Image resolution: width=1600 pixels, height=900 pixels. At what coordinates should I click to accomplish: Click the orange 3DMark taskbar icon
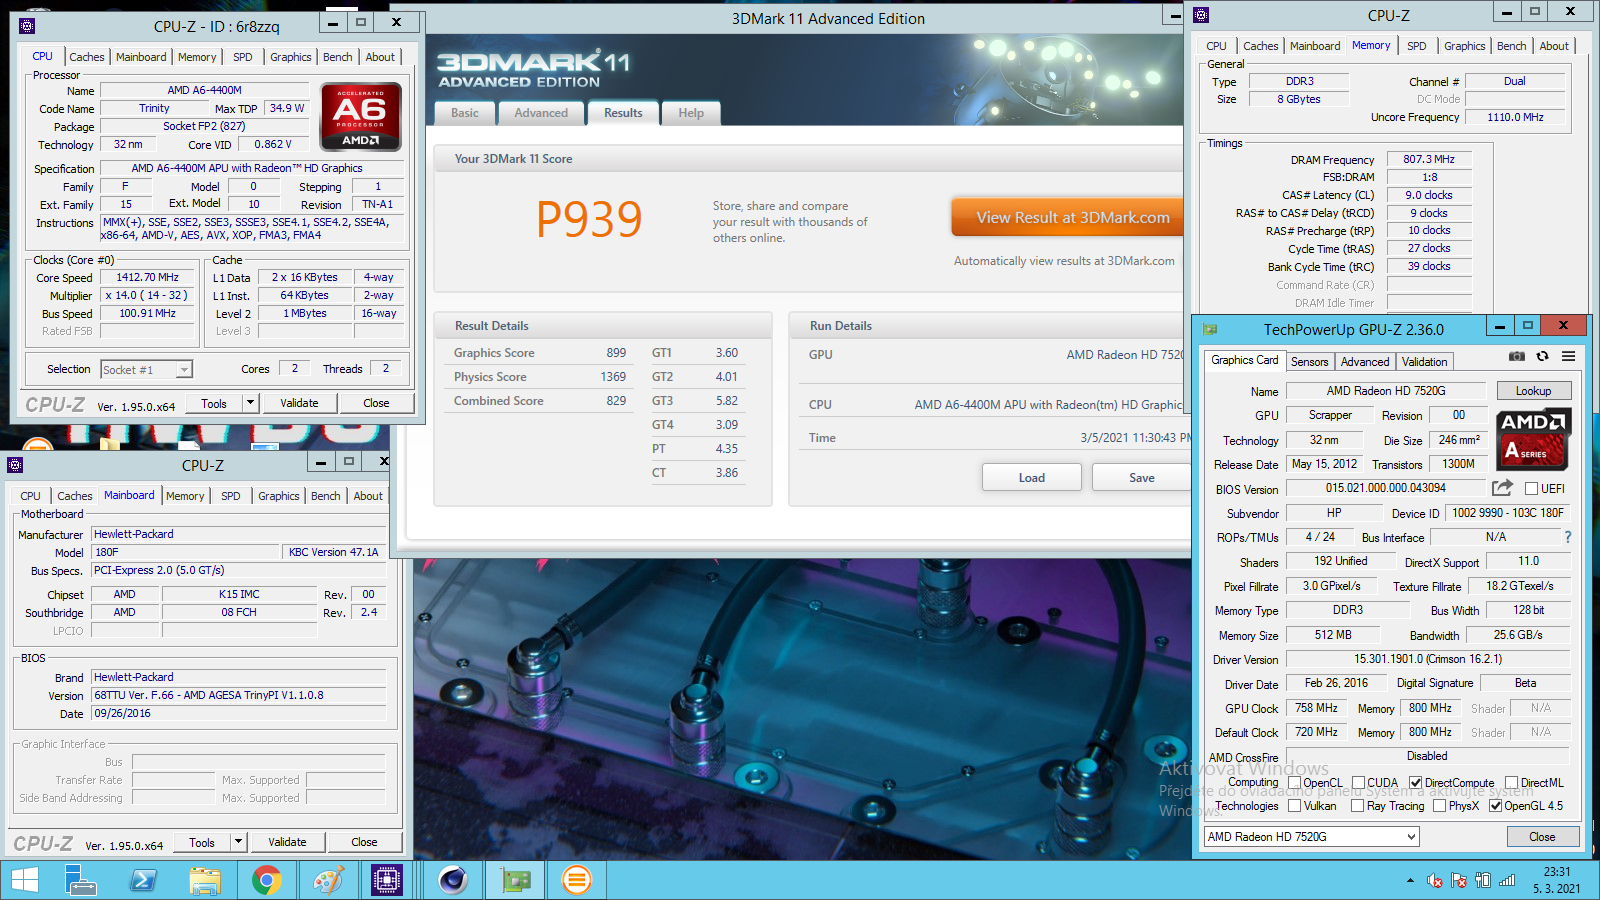point(576,880)
